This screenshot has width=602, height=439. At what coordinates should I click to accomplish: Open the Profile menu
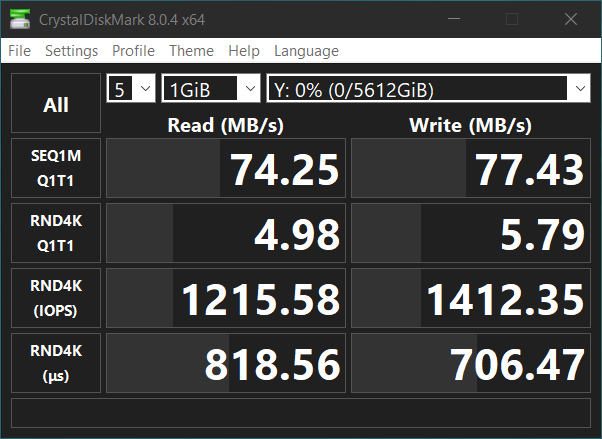tap(133, 51)
